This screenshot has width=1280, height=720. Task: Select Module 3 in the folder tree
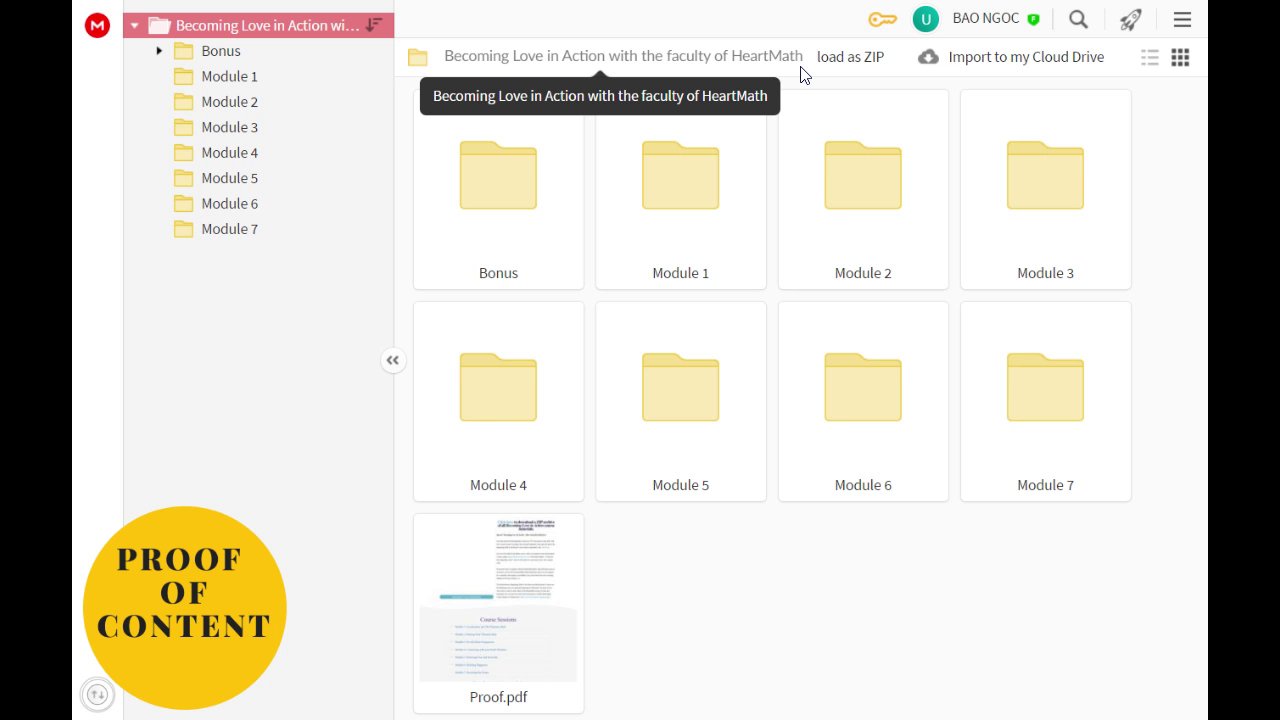[x=229, y=127]
